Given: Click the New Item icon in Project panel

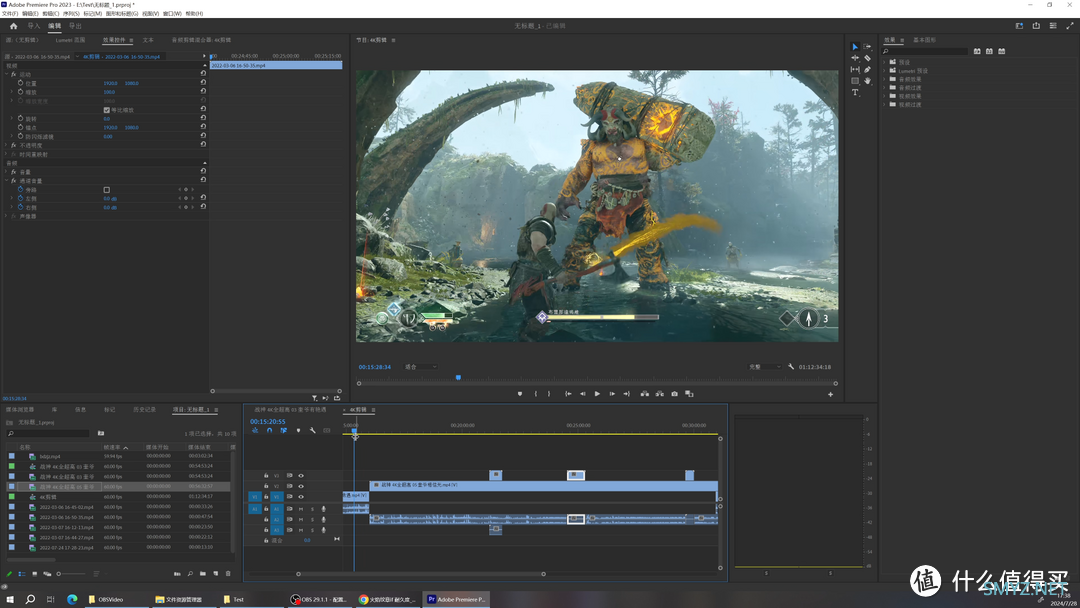Looking at the screenshot, I should point(216,574).
